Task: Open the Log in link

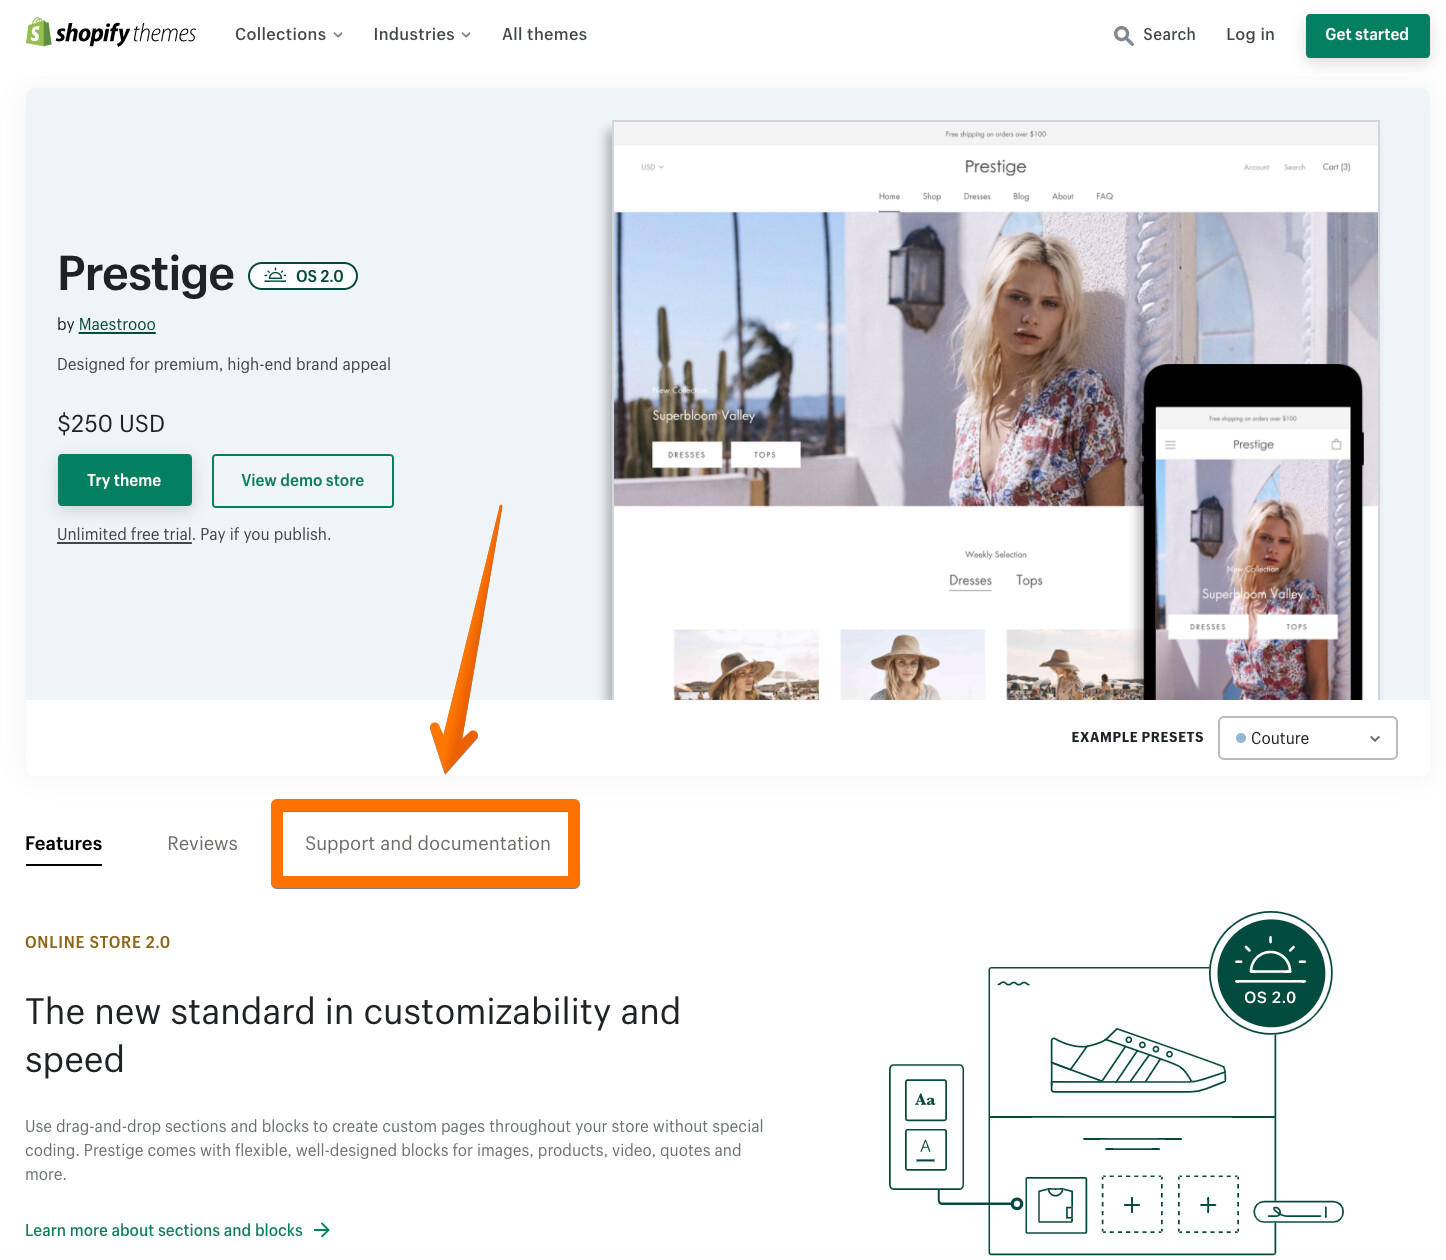Action: (1250, 34)
